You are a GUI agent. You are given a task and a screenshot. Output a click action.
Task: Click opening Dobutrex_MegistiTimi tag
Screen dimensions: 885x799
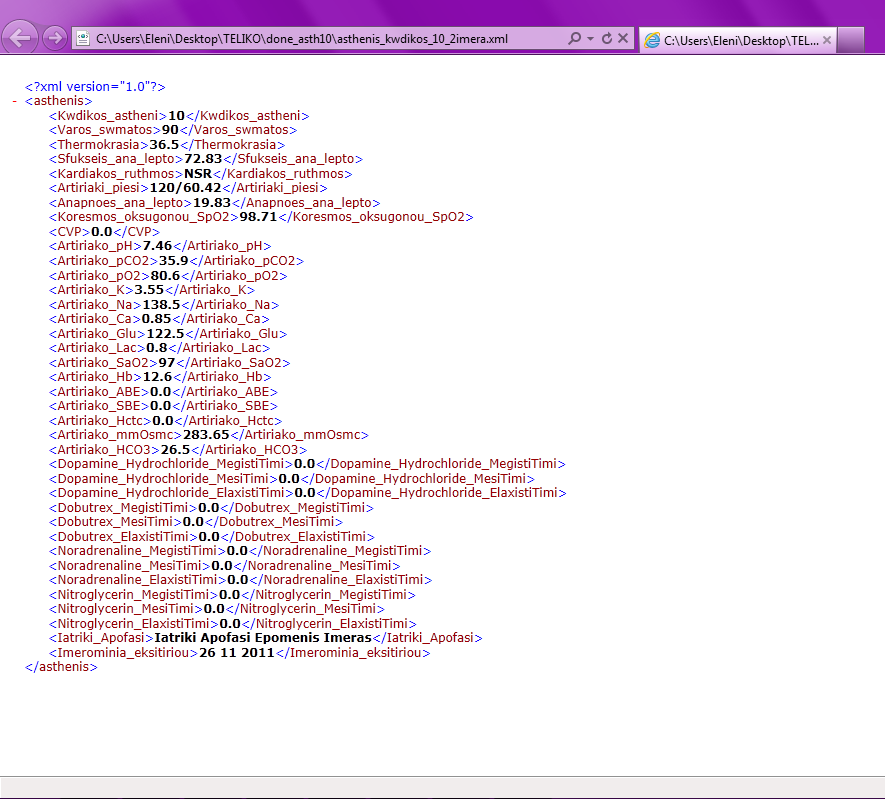(x=123, y=508)
